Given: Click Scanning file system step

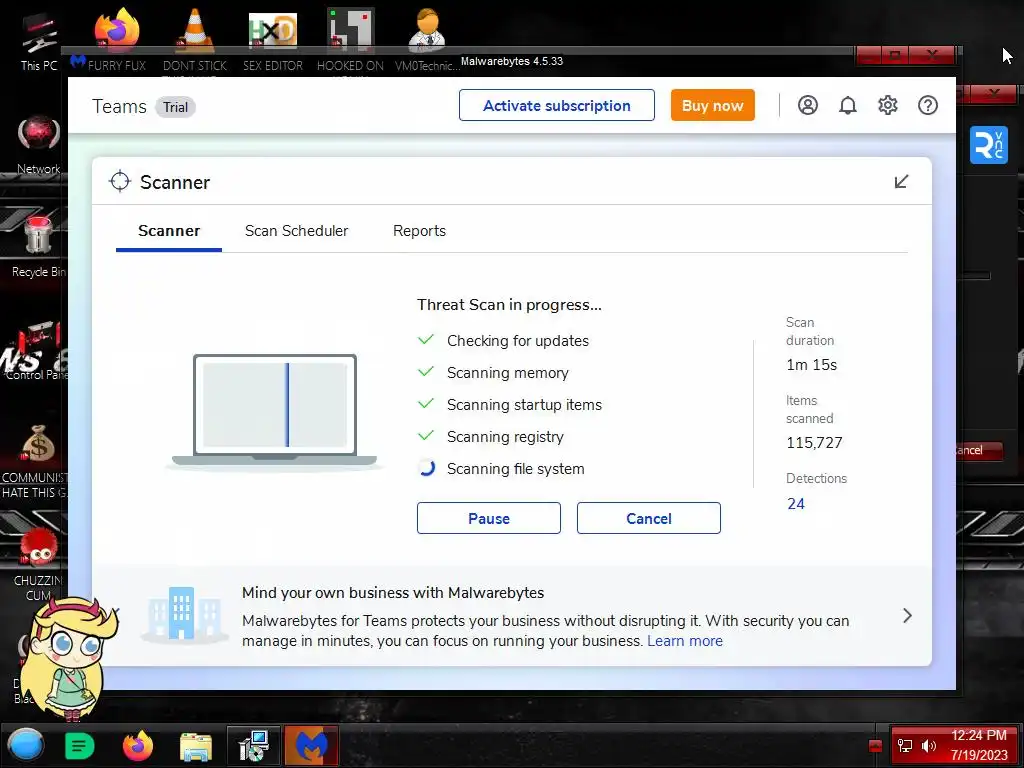Looking at the screenshot, I should coord(515,469).
